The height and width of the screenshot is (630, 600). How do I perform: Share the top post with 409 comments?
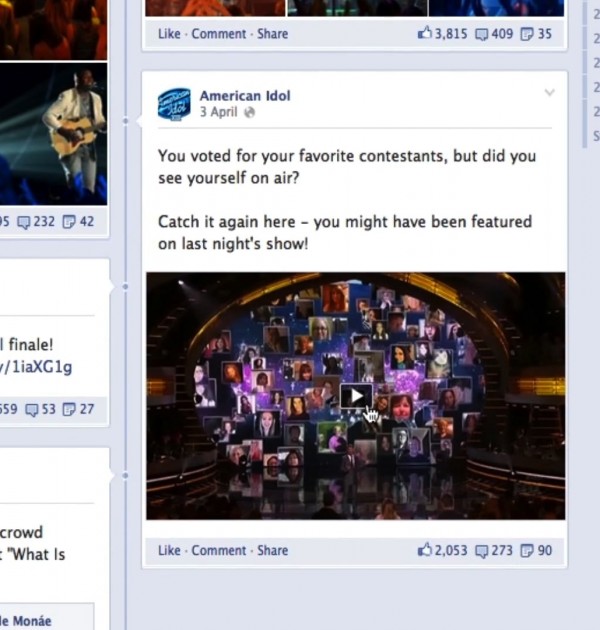pos(272,34)
